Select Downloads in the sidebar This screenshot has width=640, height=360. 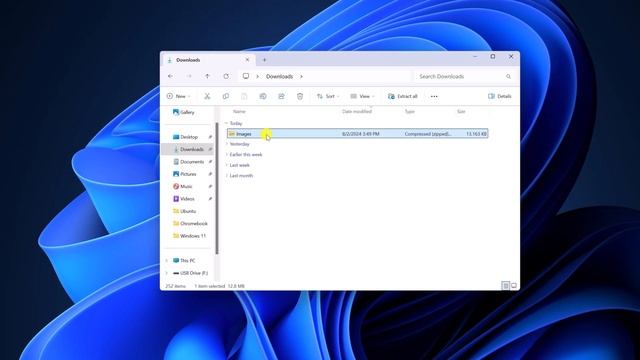pos(188,149)
